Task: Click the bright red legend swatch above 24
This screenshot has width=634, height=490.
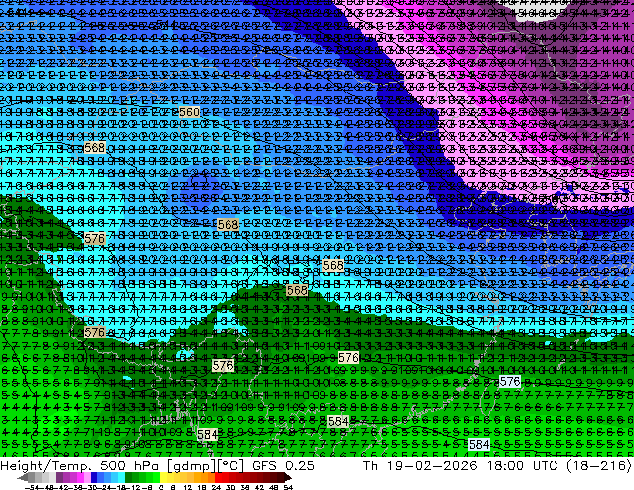Action: [x=218, y=477]
